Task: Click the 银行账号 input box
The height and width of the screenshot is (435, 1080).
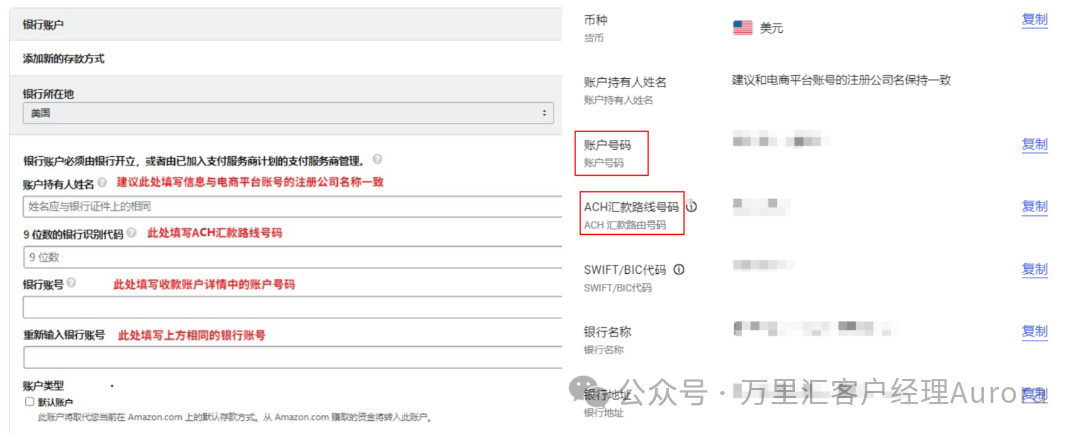Action: 290,307
